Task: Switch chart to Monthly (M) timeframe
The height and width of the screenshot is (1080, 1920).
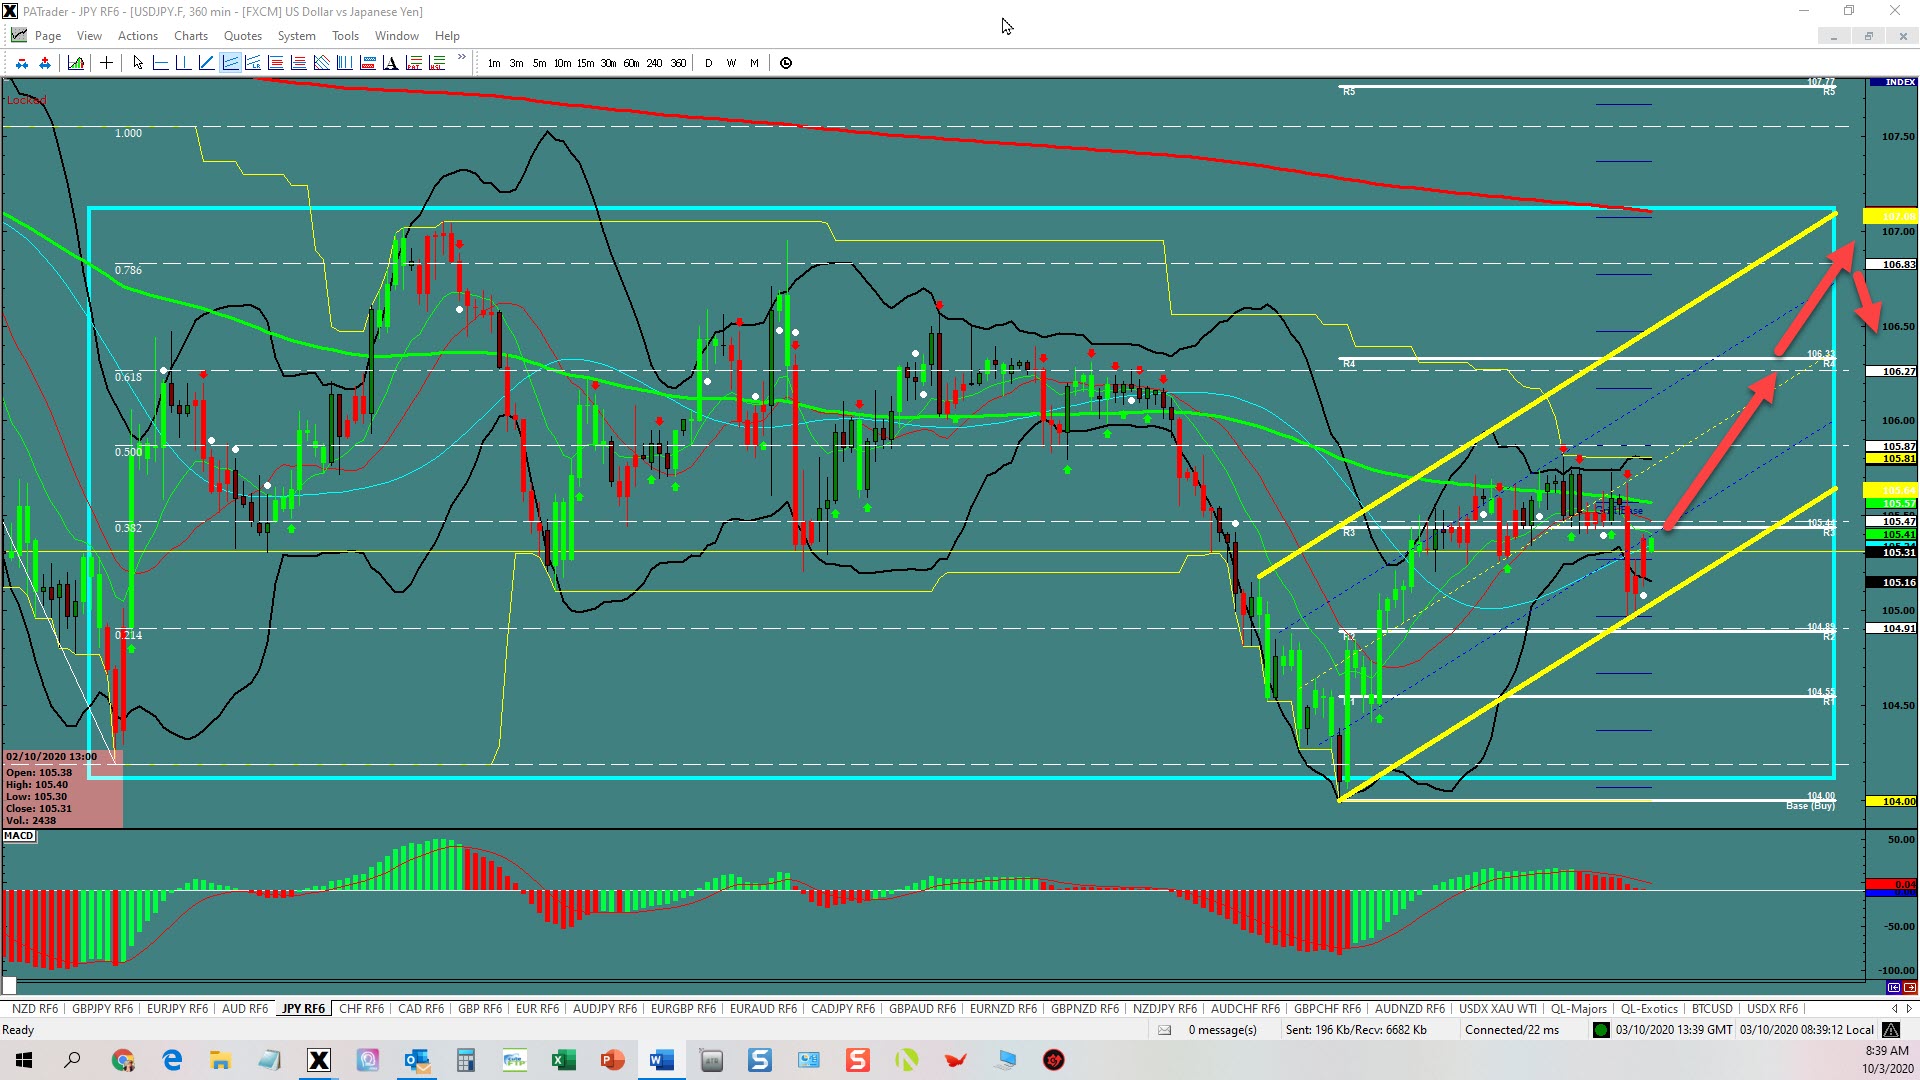Action: coord(754,63)
